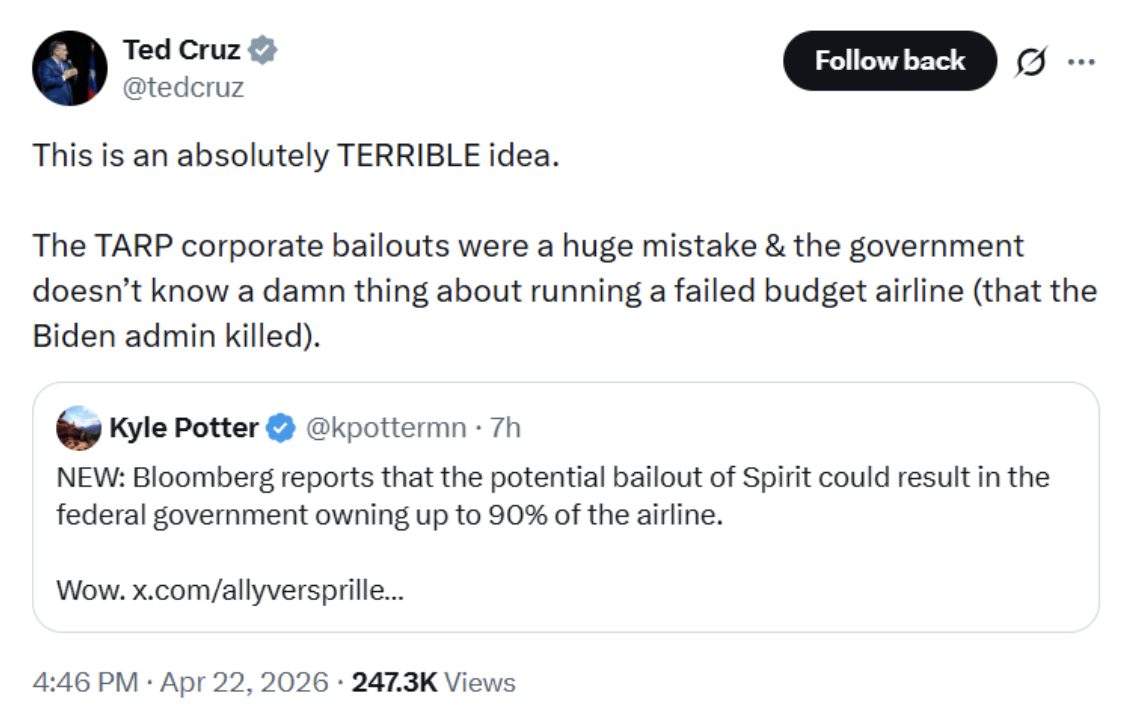The width and height of the screenshot is (1132, 706).
Task: Click the verified badge beside Ted Cruz
Action: pos(263,49)
